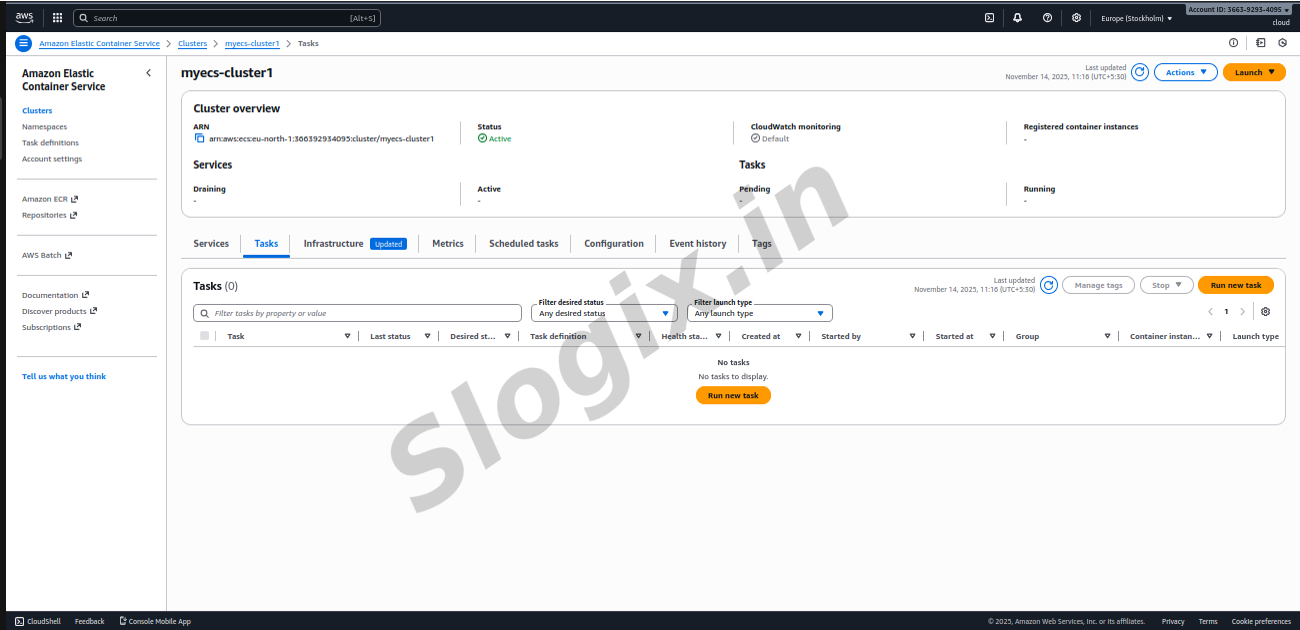Open the top bar settings gear
1300x630 pixels.
[x=1076, y=18]
